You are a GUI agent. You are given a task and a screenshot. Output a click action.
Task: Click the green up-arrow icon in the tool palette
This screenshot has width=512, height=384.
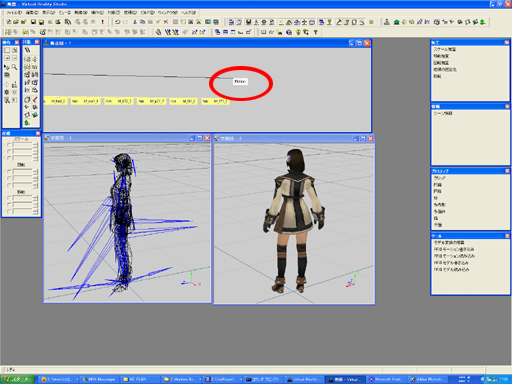pyautogui.click(x=27, y=123)
